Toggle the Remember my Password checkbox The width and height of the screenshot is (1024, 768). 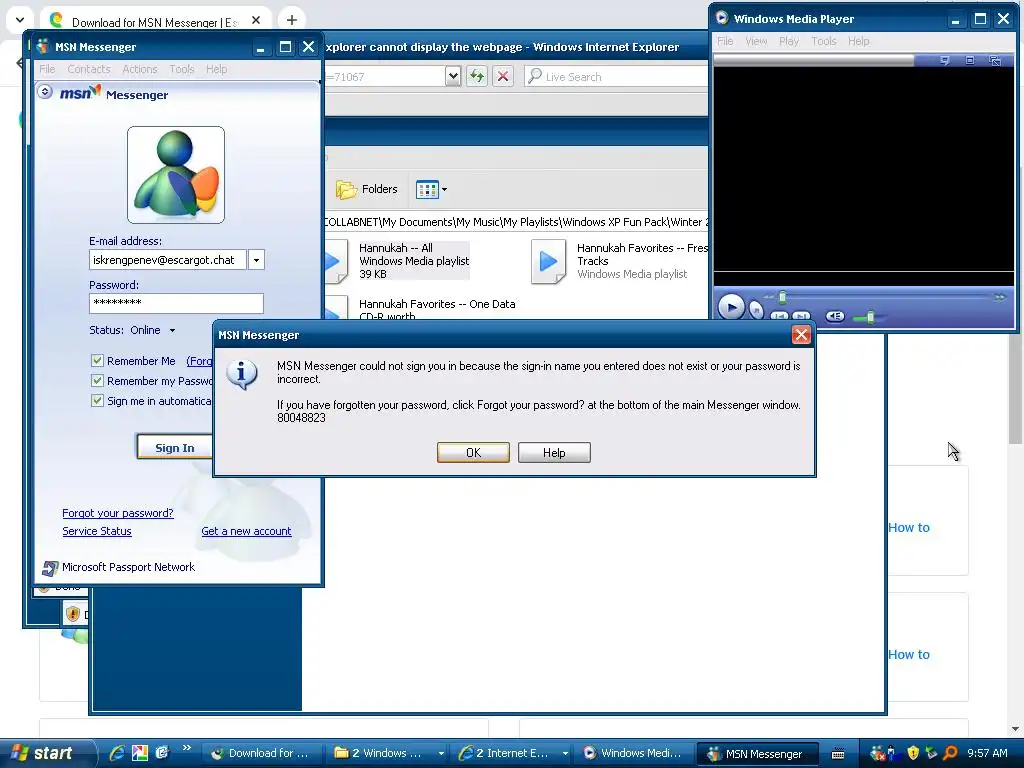click(97, 380)
